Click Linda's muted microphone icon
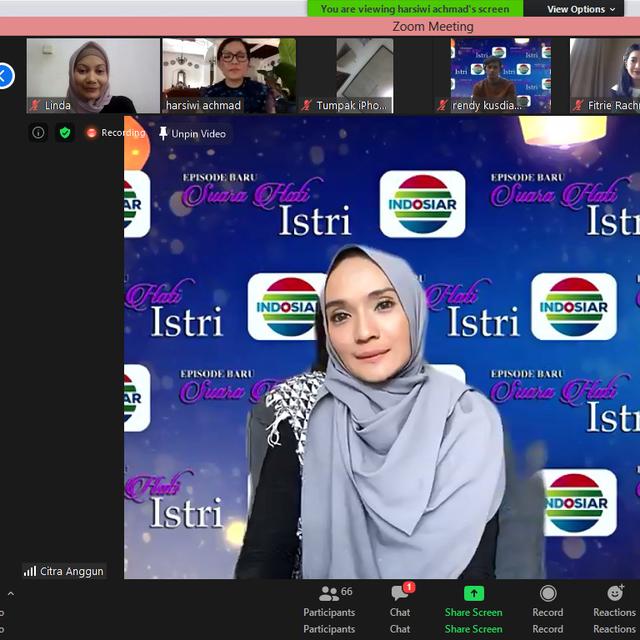 pyautogui.click(x=35, y=105)
